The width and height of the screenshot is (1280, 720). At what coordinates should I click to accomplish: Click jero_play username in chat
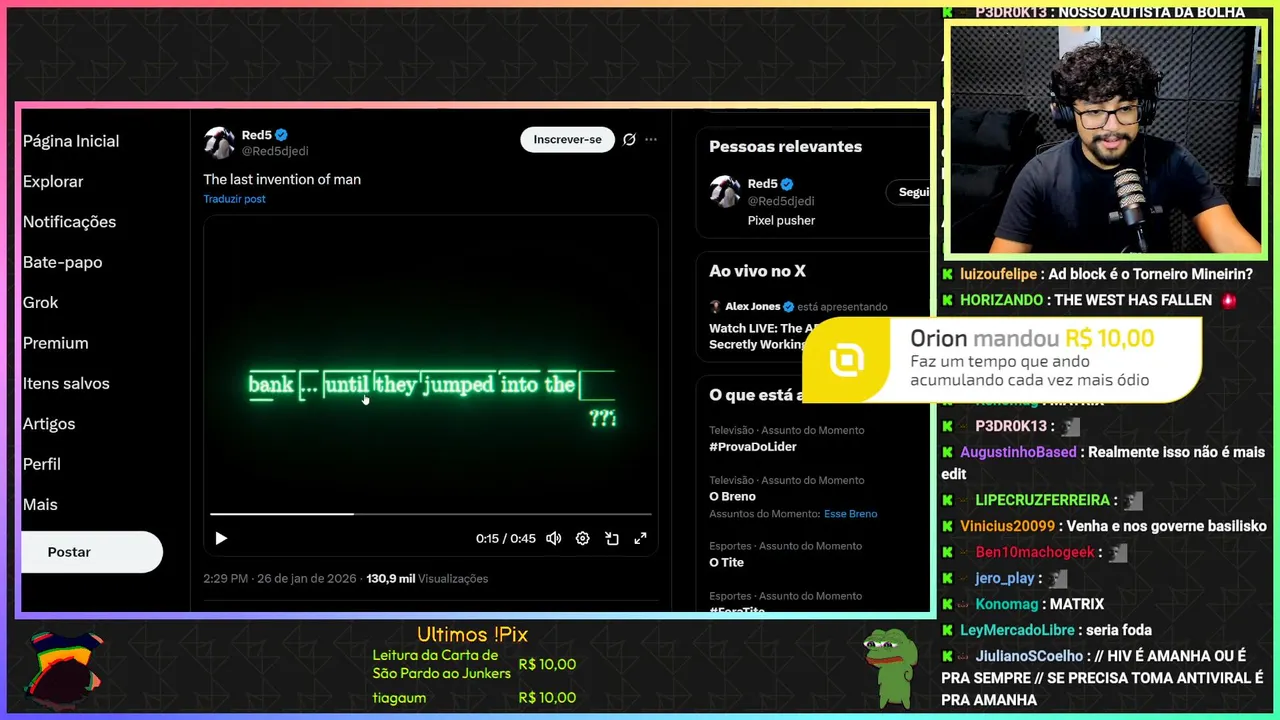click(1005, 578)
